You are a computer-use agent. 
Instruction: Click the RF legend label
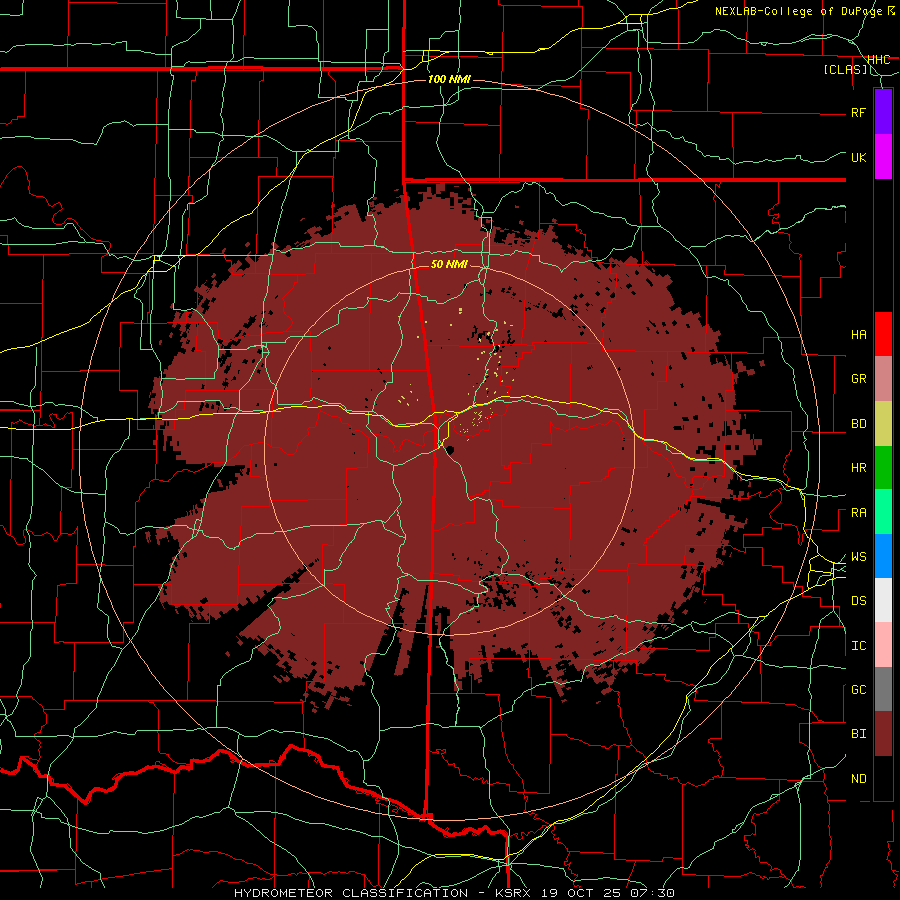[x=858, y=112]
